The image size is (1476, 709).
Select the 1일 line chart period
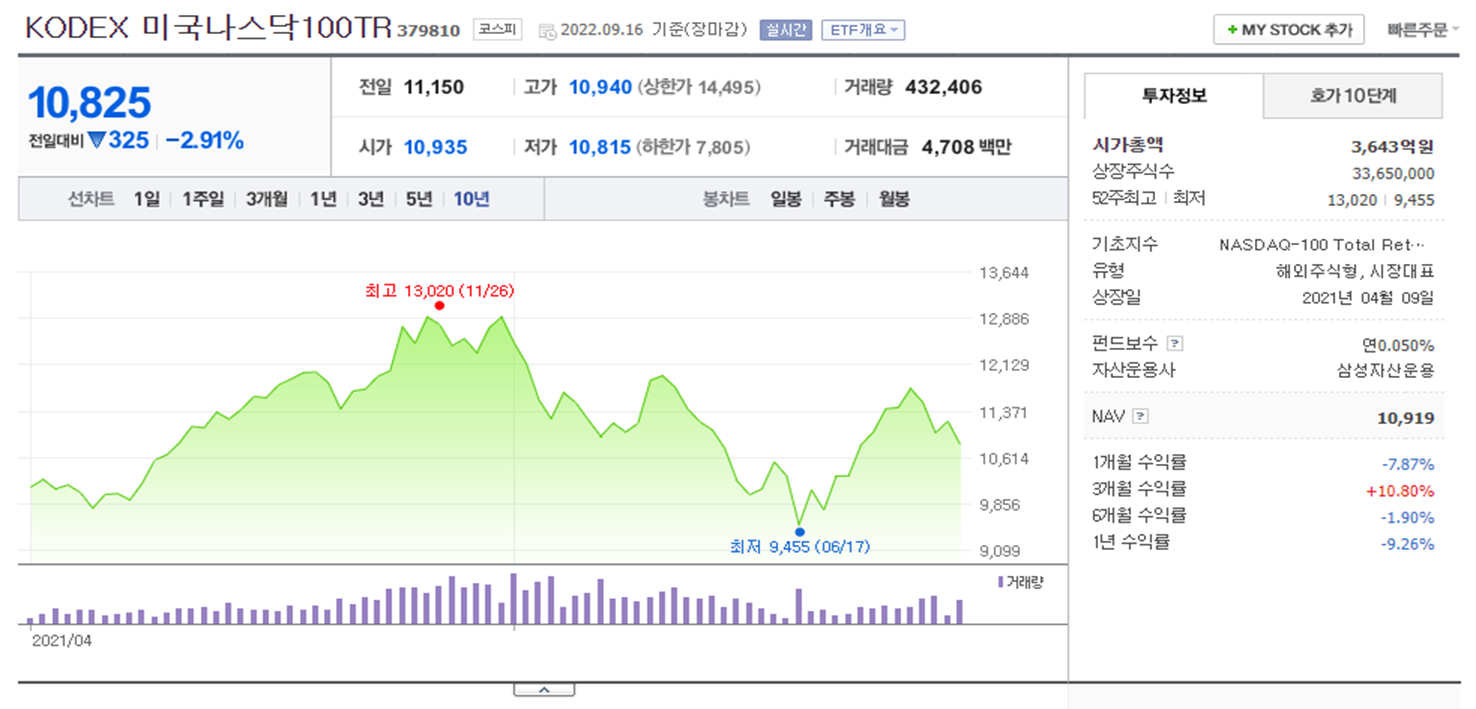pyautogui.click(x=146, y=199)
